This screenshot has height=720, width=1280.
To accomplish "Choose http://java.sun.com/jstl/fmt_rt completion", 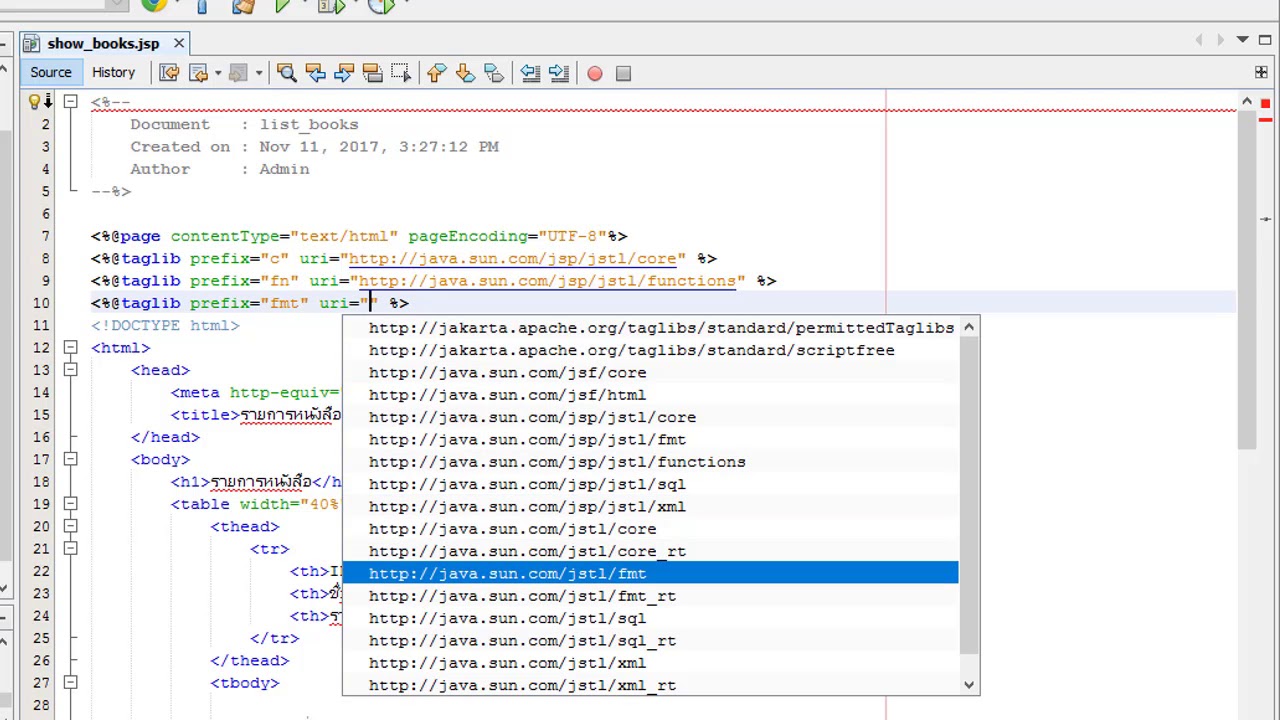I will pyautogui.click(x=650, y=595).
